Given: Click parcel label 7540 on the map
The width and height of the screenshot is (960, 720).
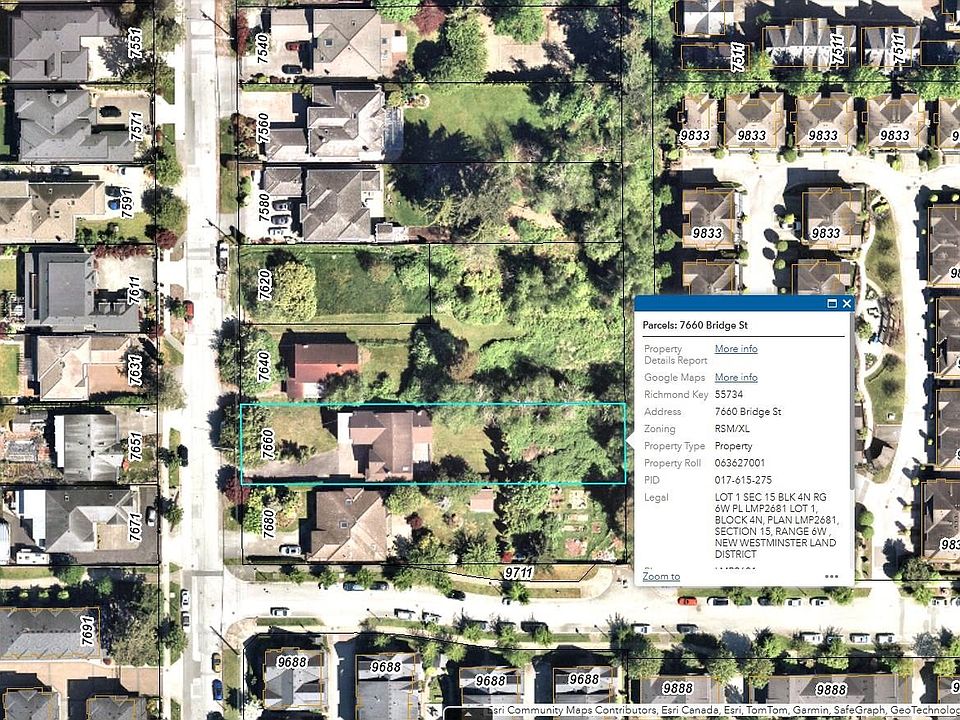Looking at the screenshot, I should [x=263, y=49].
